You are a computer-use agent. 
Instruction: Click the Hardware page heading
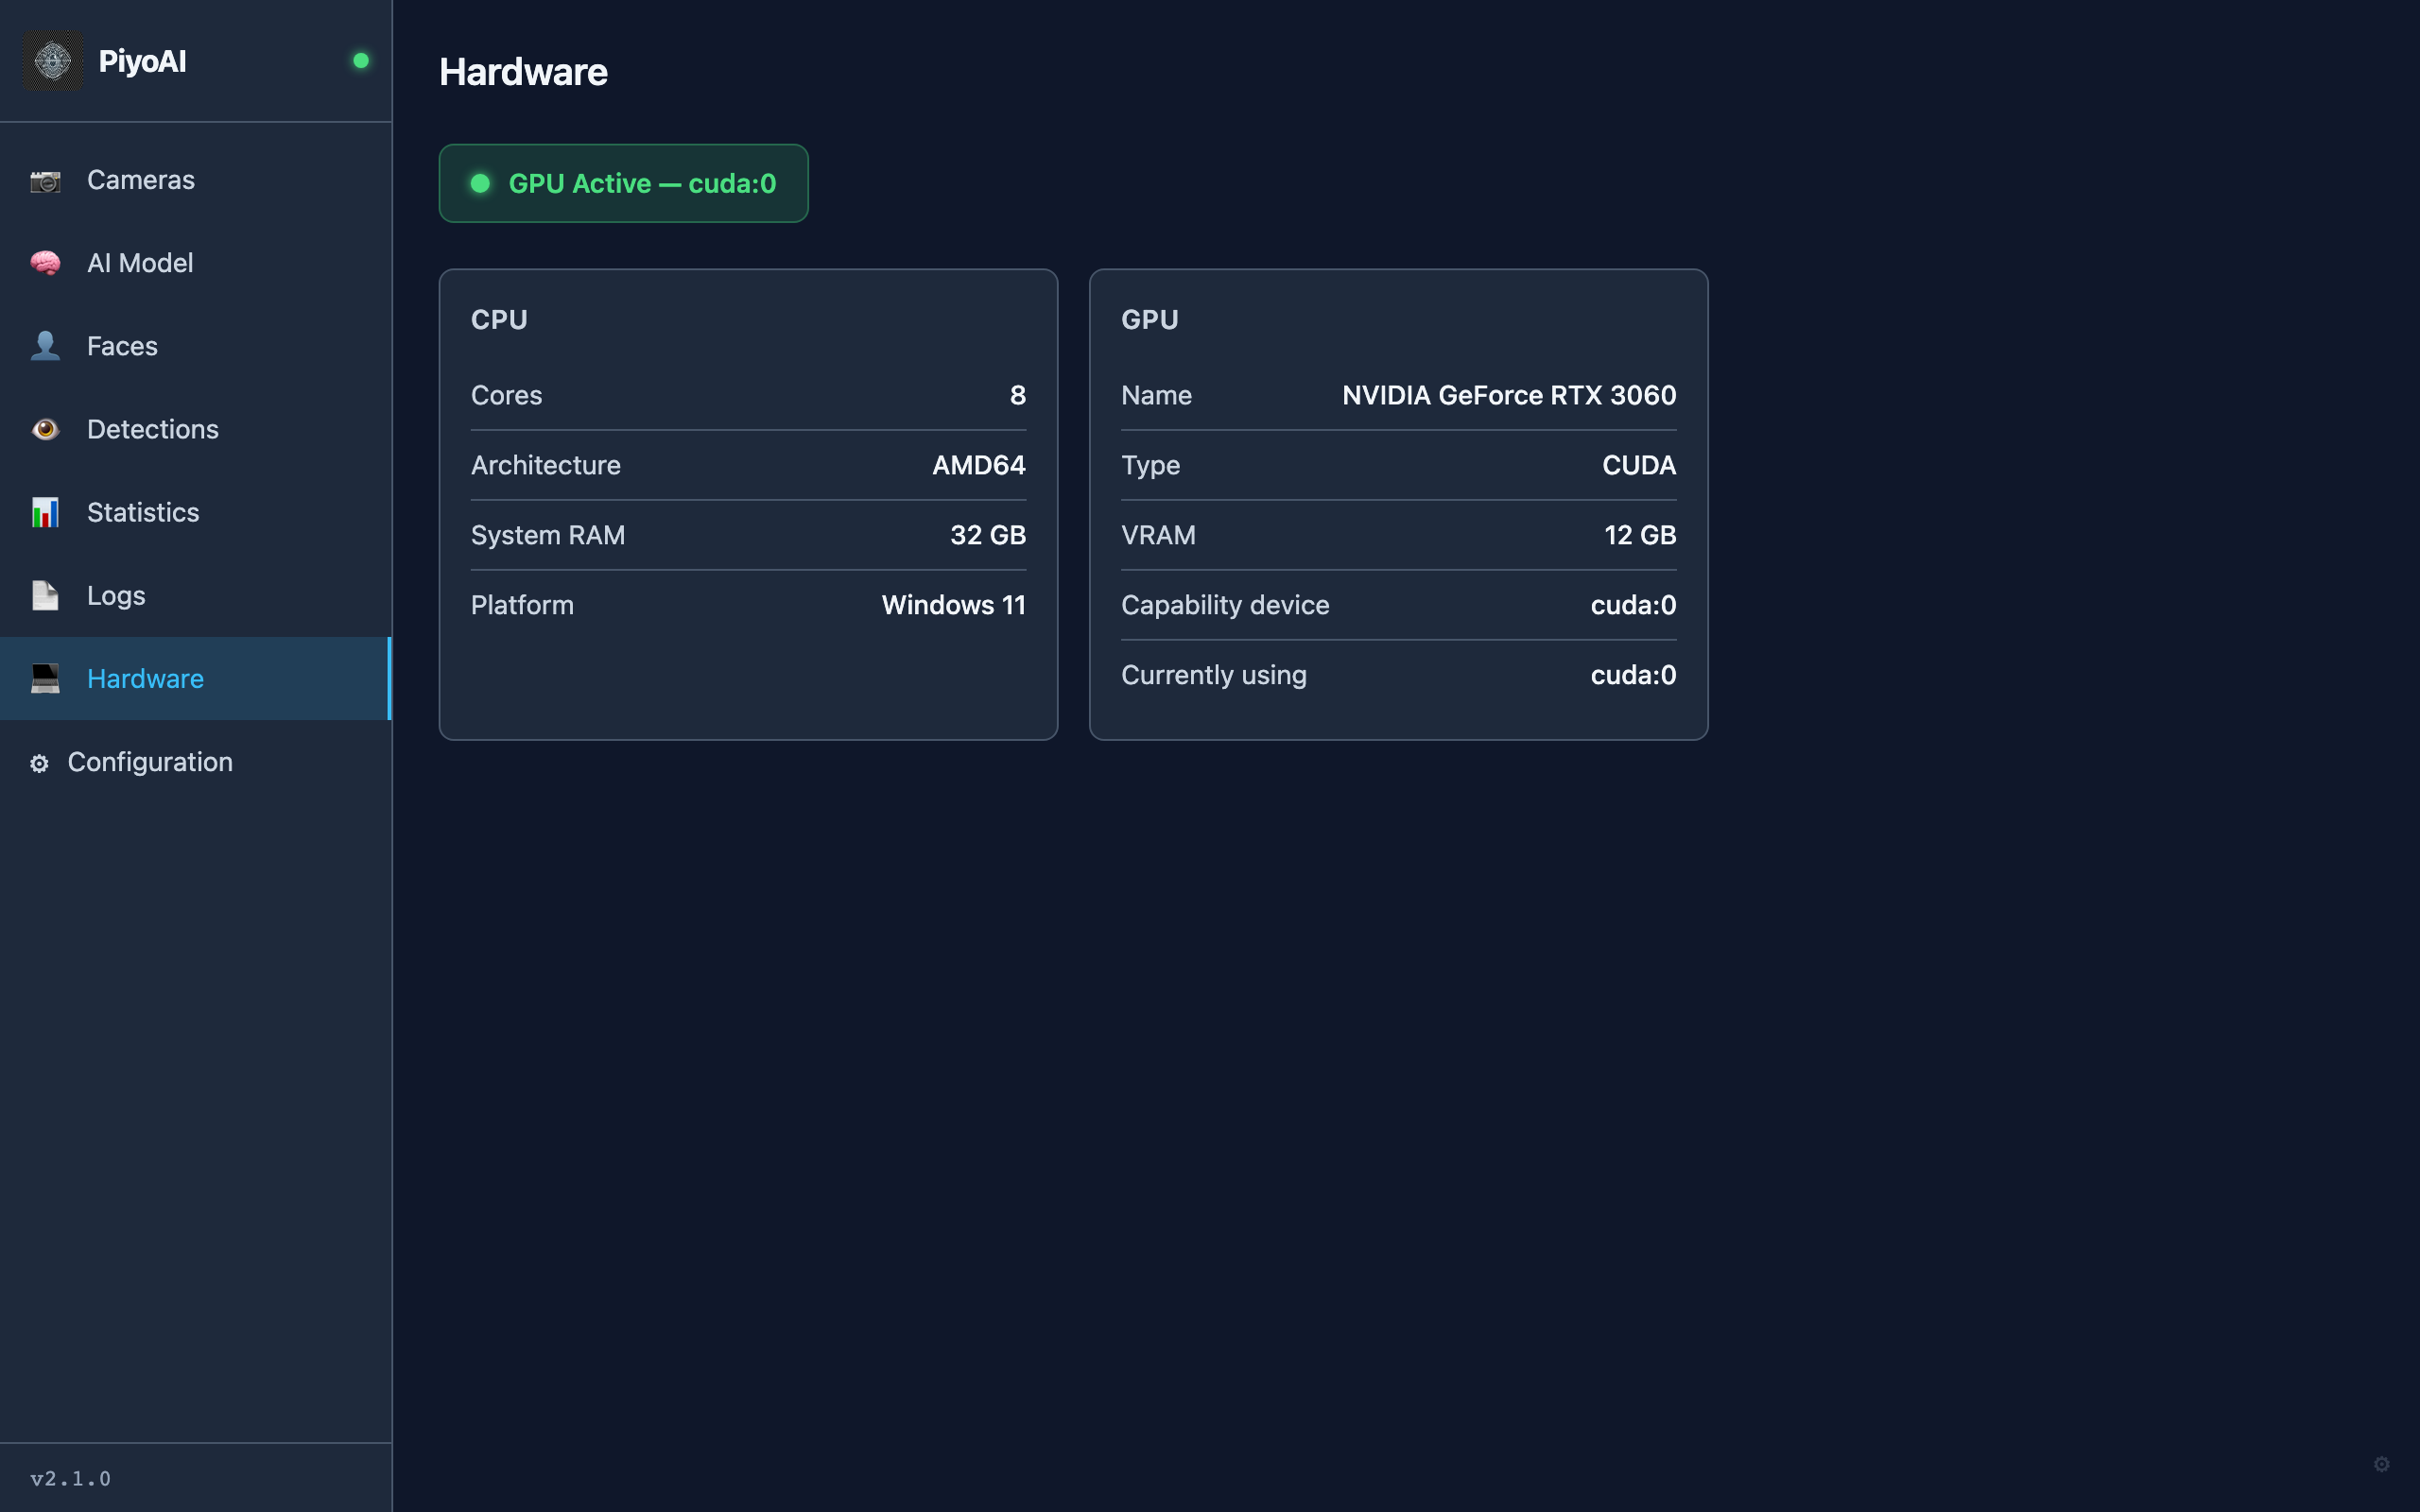[x=523, y=72]
